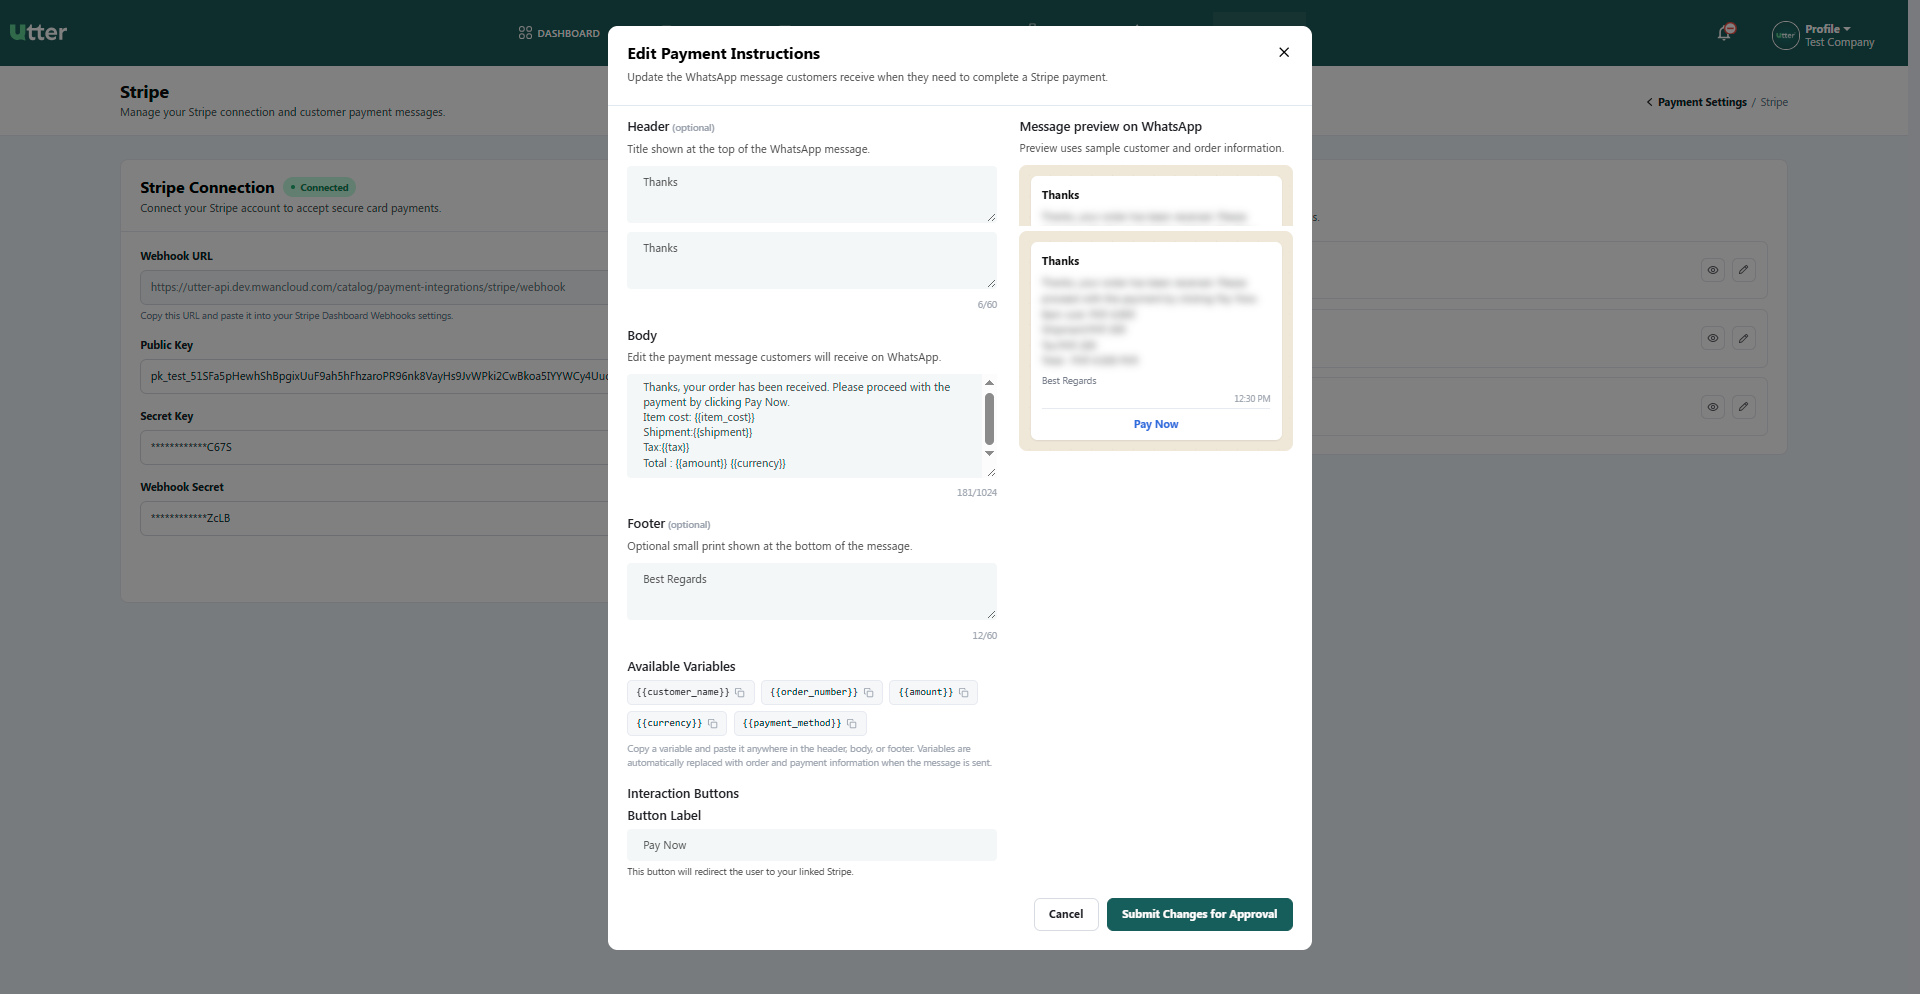Open the Dashboard menu item
The image size is (1920, 994).
559,33
